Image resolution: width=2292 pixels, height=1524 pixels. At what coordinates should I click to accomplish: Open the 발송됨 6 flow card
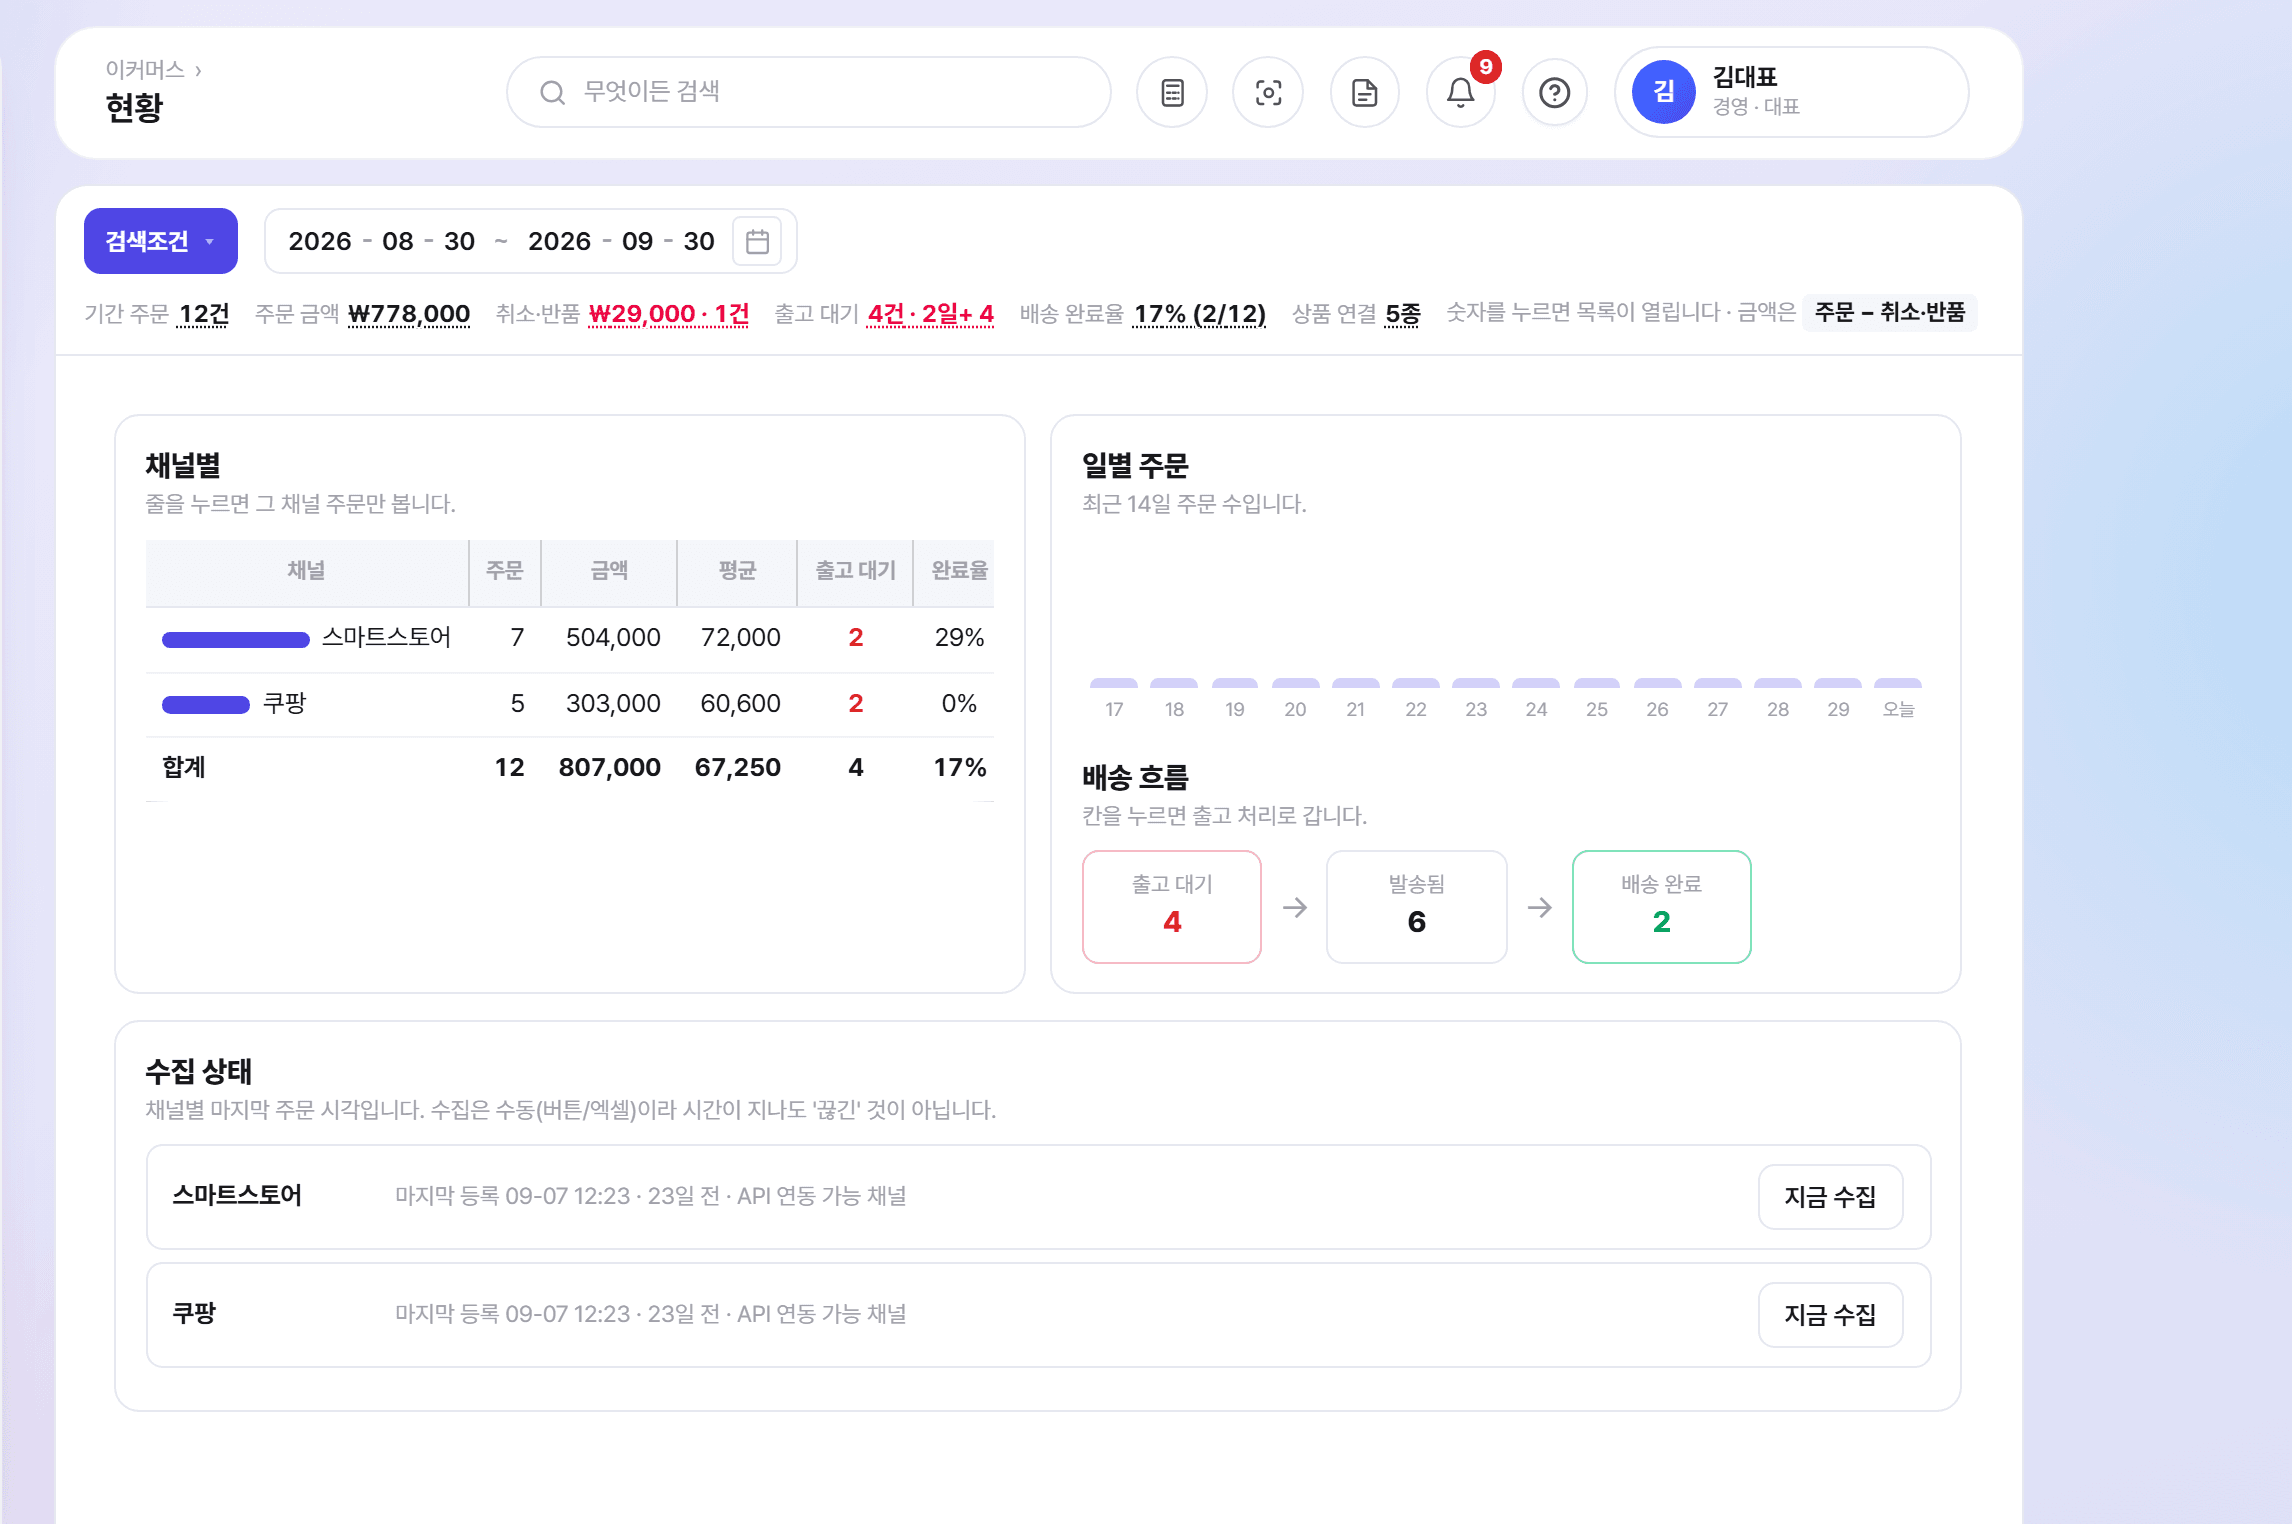(x=1416, y=907)
